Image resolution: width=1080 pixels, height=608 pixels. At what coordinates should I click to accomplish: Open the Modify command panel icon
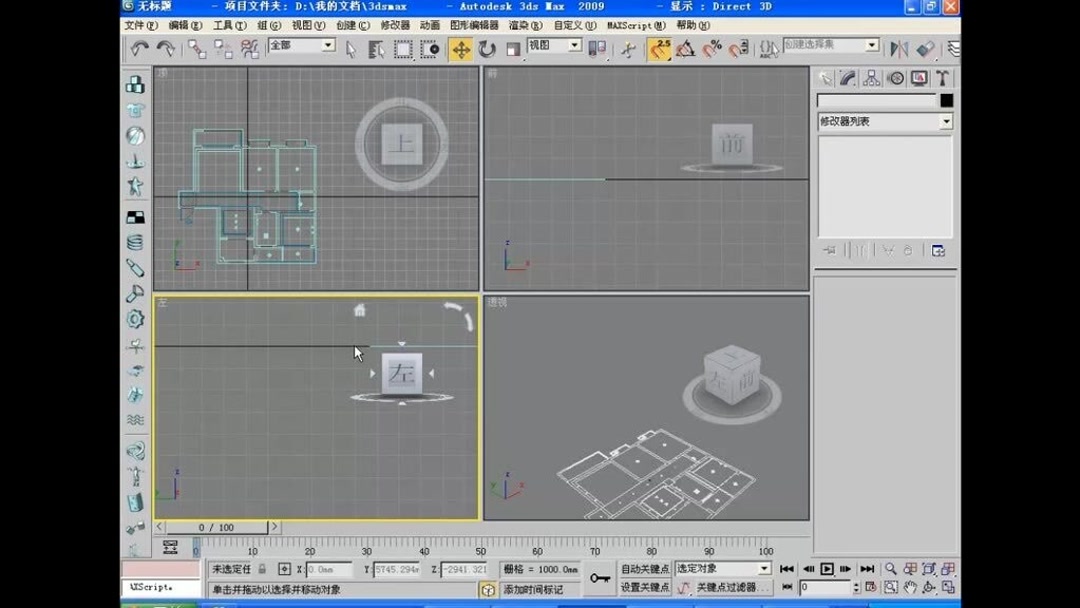[849, 78]
